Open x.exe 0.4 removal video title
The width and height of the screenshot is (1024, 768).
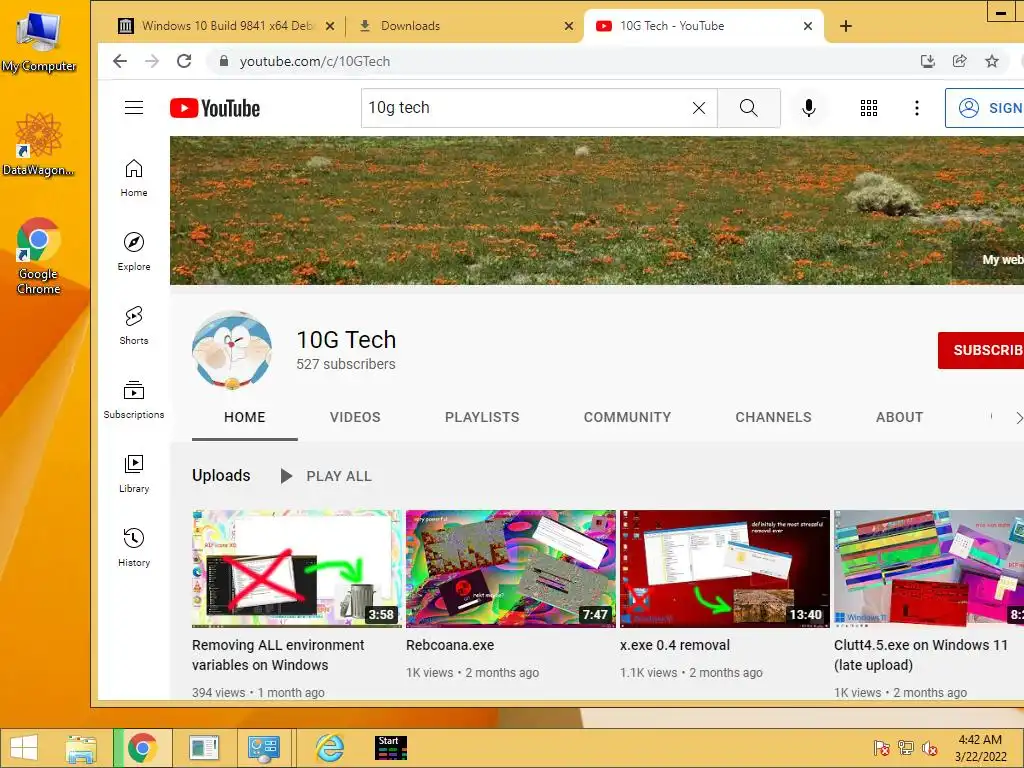point(675,645)
